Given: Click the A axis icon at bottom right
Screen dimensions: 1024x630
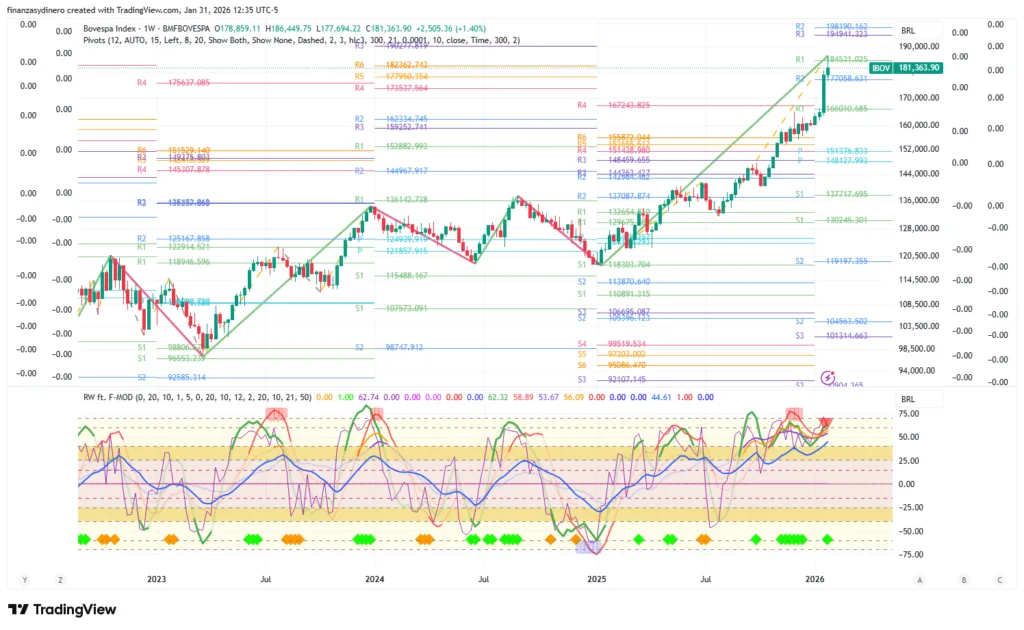Looking at the screenshot, I should (x=919, y=579).
